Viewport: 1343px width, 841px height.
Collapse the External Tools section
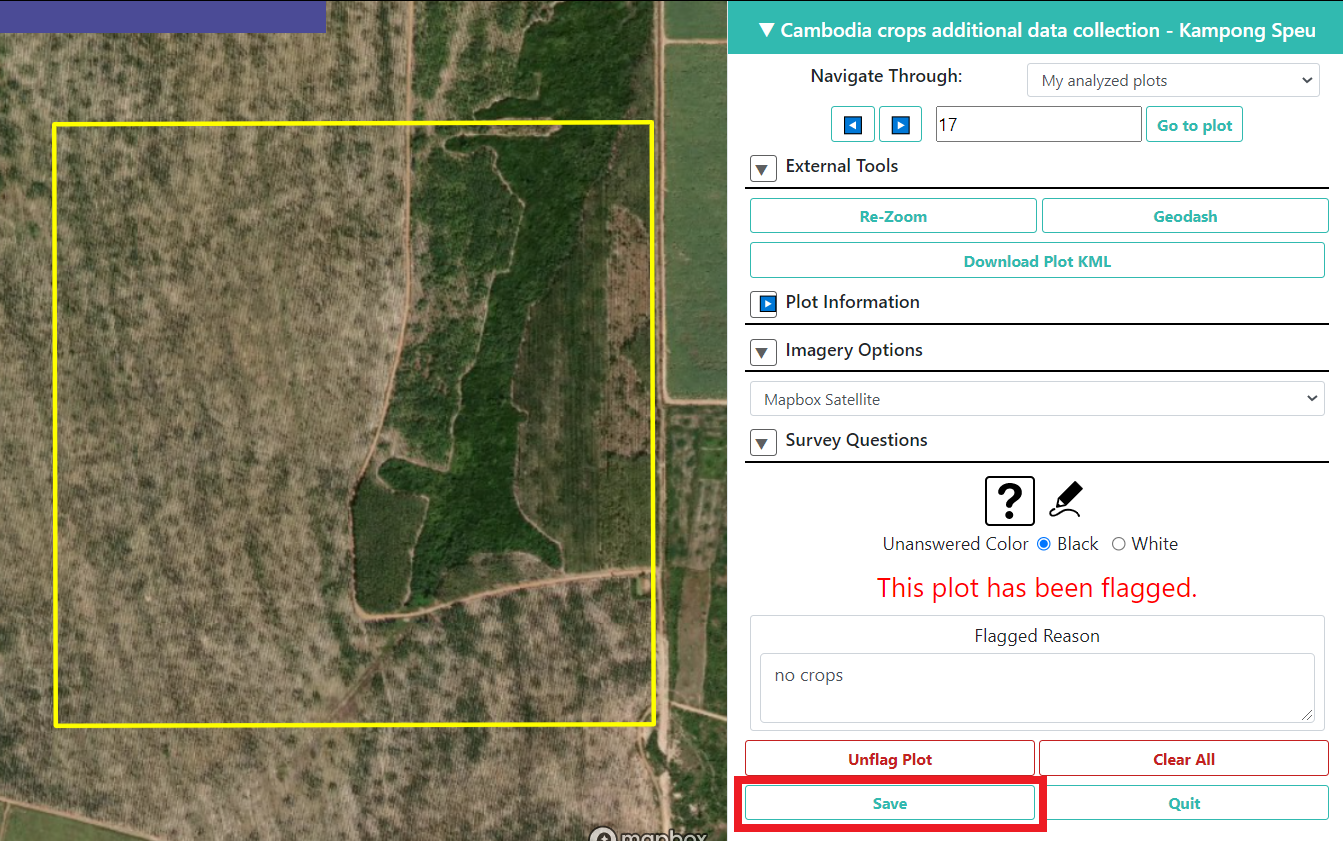pos(763,168)
